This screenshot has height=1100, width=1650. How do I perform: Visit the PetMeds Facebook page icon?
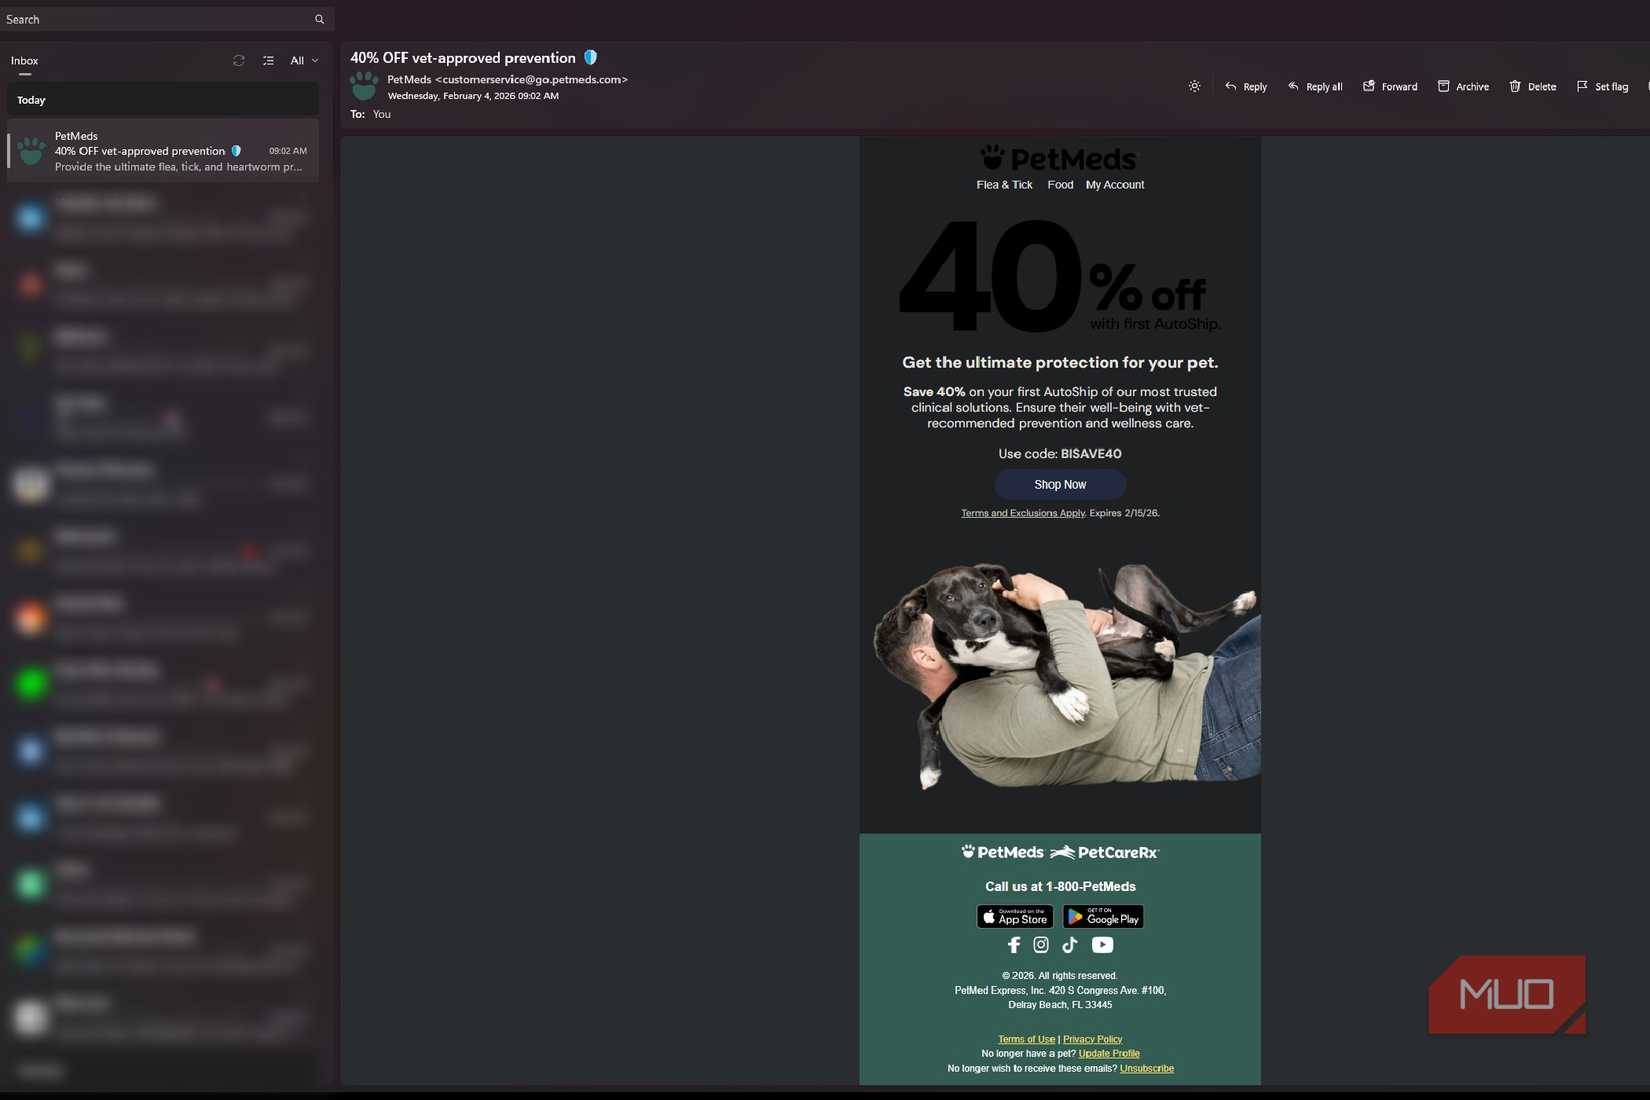pos(1014,945)
